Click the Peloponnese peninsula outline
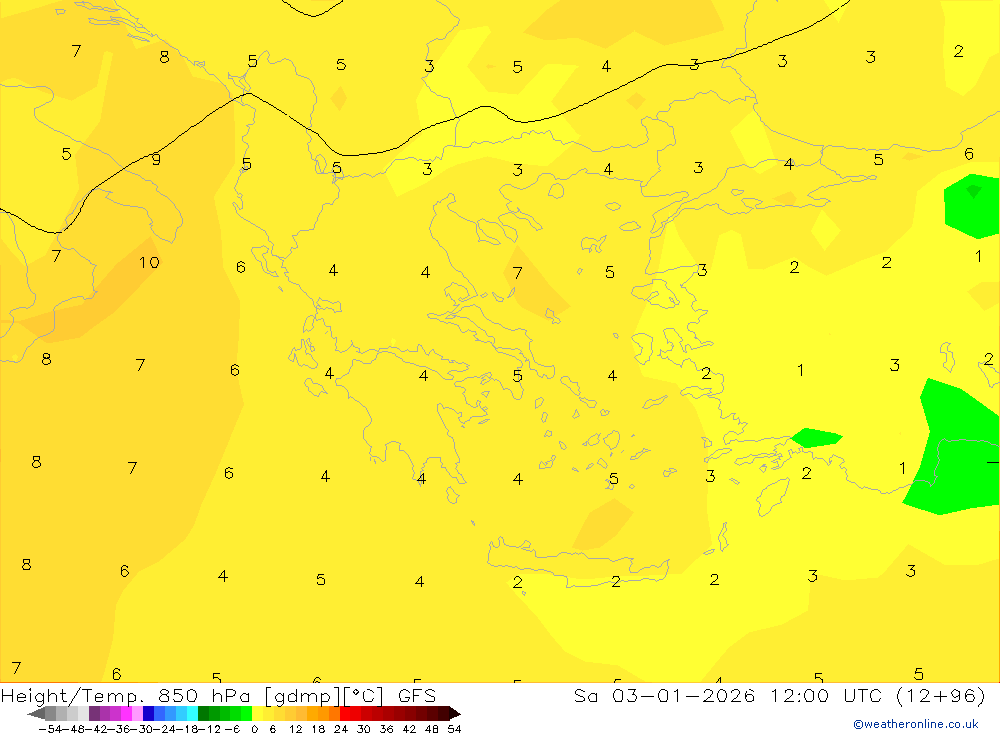 (x=408, y=418)
